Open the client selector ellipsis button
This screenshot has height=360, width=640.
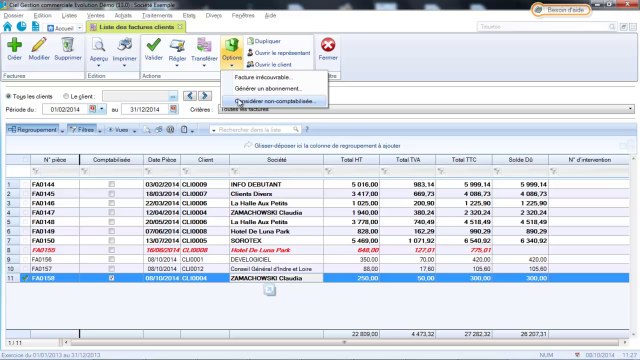point(173,96)
